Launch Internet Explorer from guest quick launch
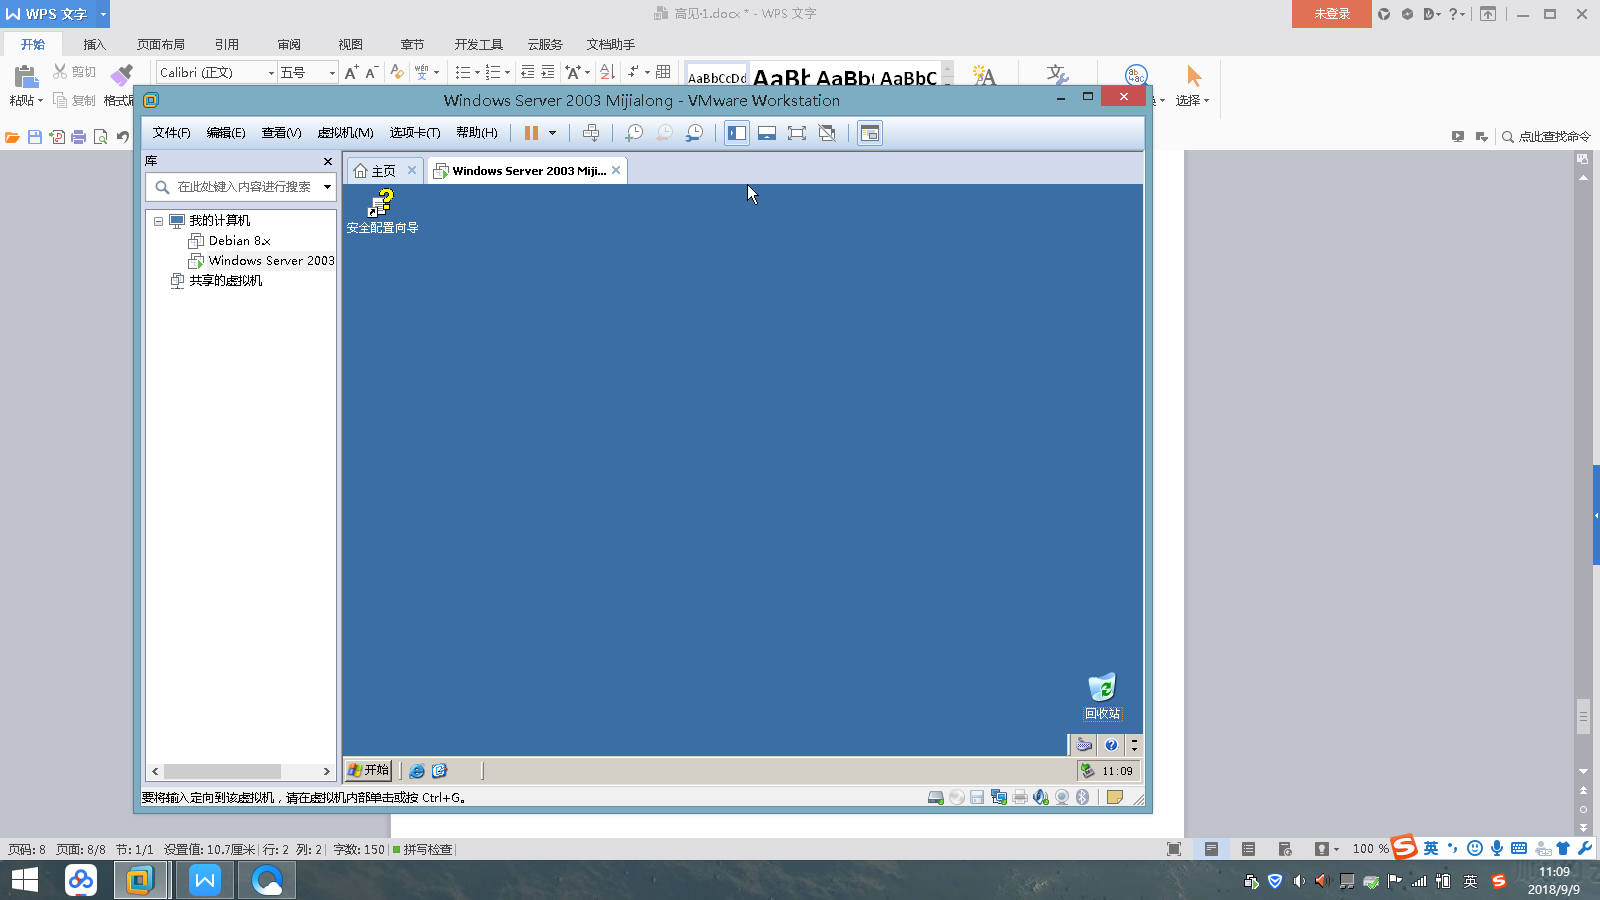1600x900 pixels. (x=417, y=771)
